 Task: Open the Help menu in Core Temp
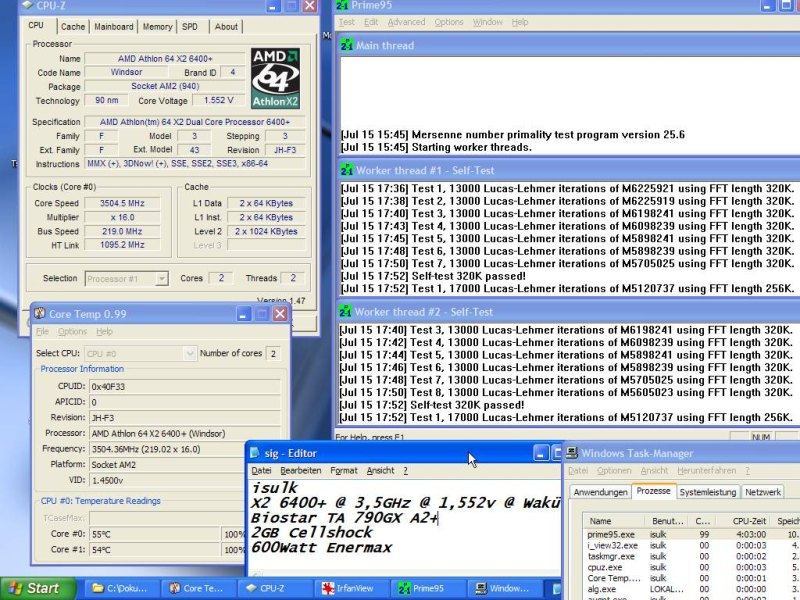(104, 332)
